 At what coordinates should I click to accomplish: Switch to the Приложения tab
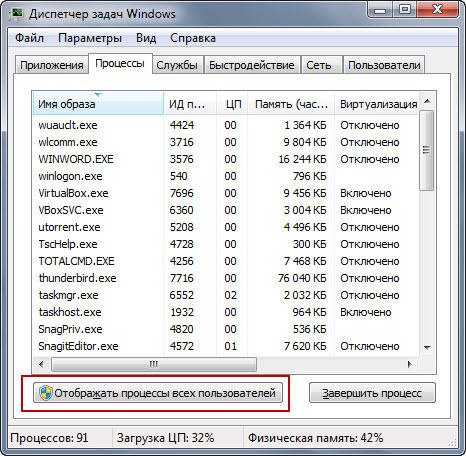point(52,65)
